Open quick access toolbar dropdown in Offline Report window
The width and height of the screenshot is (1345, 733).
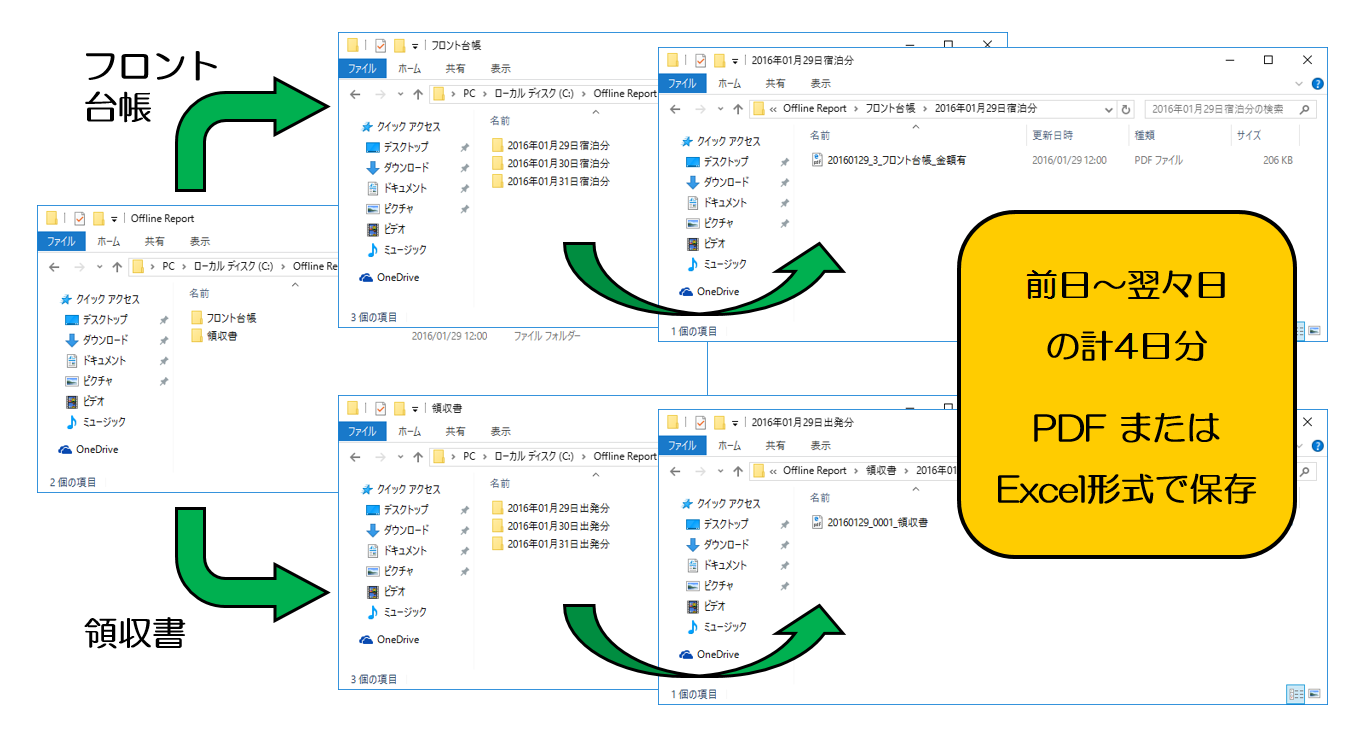[114, 219]
